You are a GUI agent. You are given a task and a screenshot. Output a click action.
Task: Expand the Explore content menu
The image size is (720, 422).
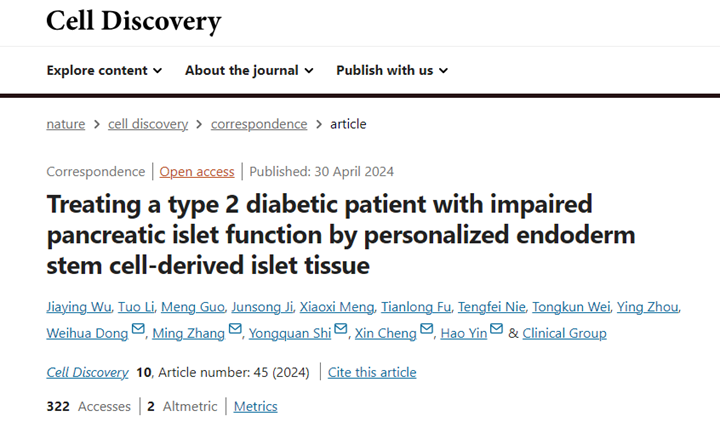104,70
